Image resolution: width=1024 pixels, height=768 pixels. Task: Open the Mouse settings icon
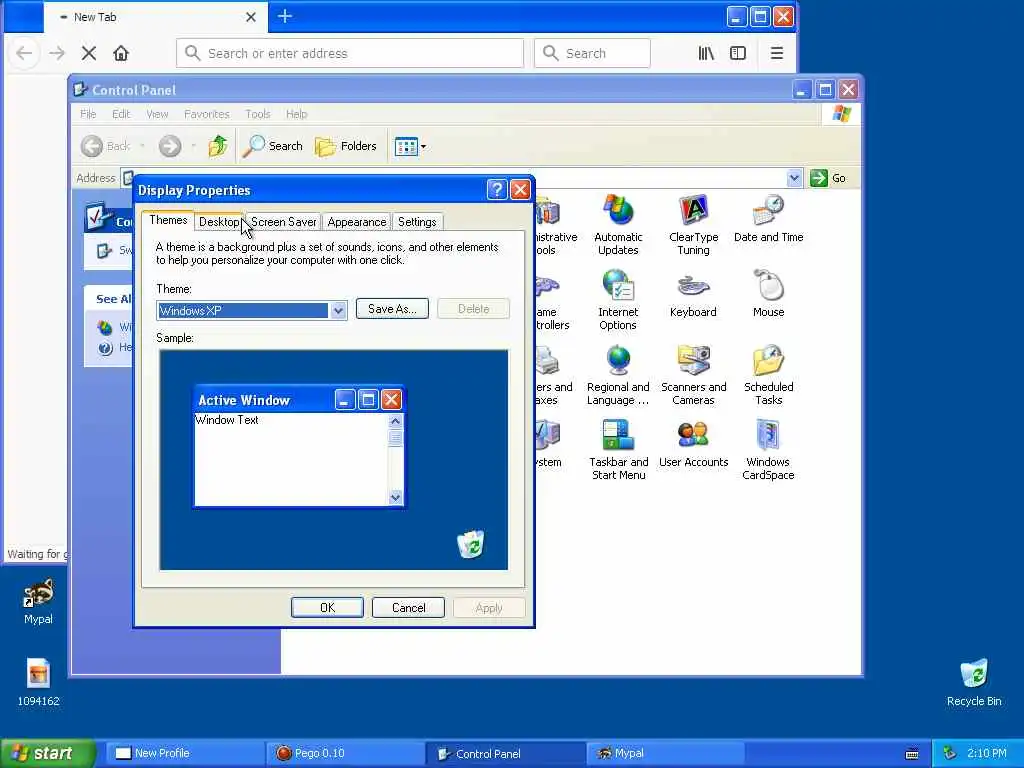[x=768, y=293]
